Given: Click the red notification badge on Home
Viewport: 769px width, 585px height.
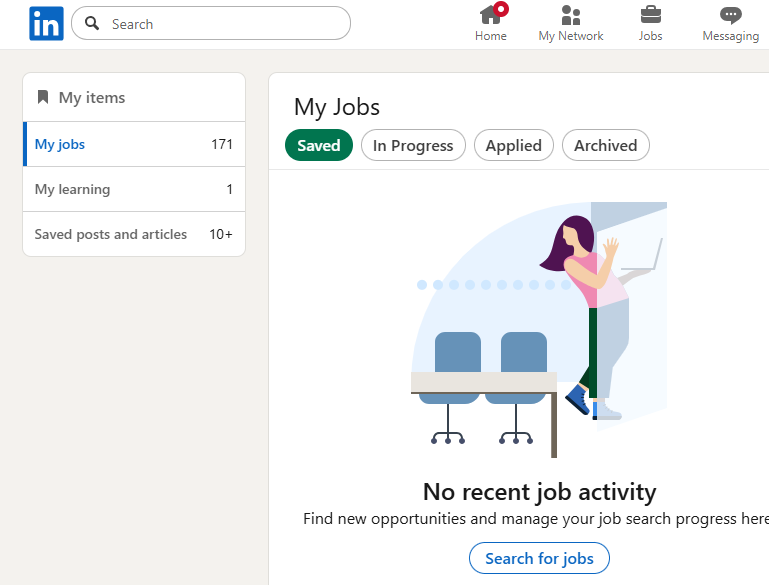Looking at the screenshot, I should (502, 9).
